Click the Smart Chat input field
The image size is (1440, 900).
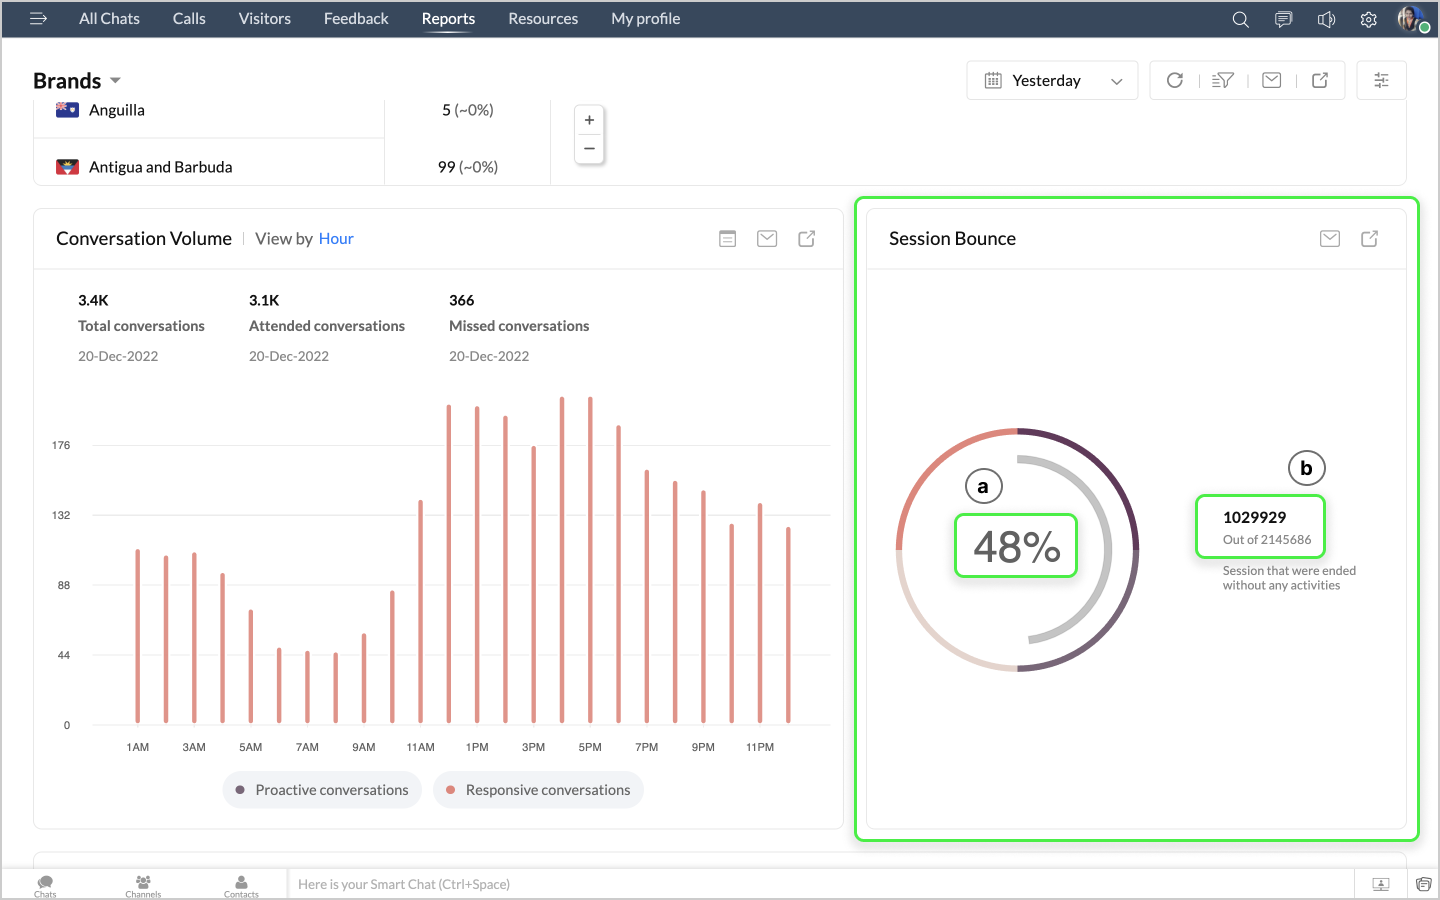[820, 884]
